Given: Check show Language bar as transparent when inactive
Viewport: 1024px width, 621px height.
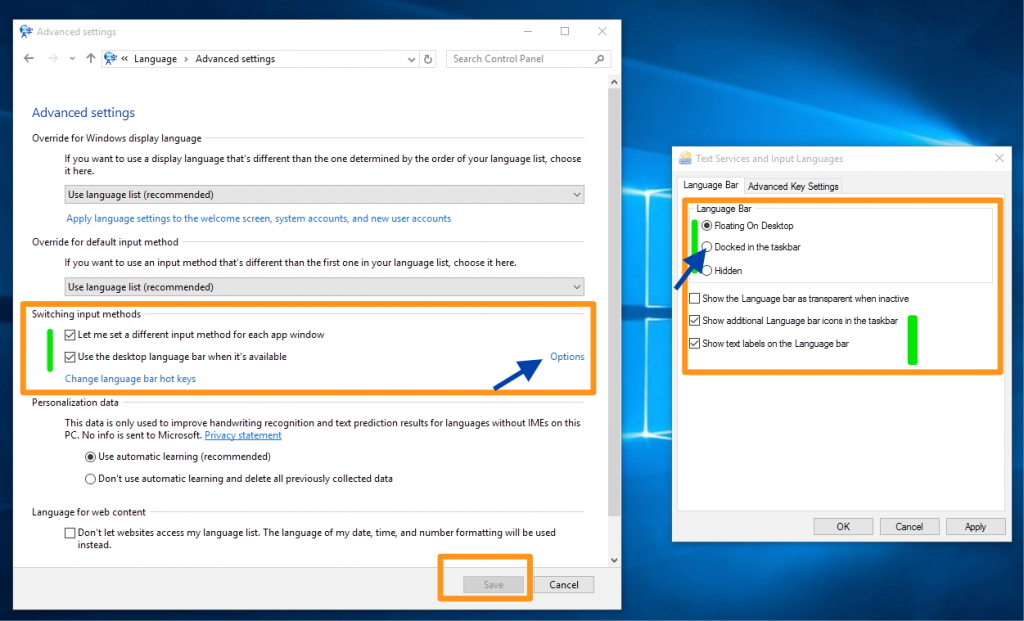Looking at the screenshot, I should pos(694,298).
